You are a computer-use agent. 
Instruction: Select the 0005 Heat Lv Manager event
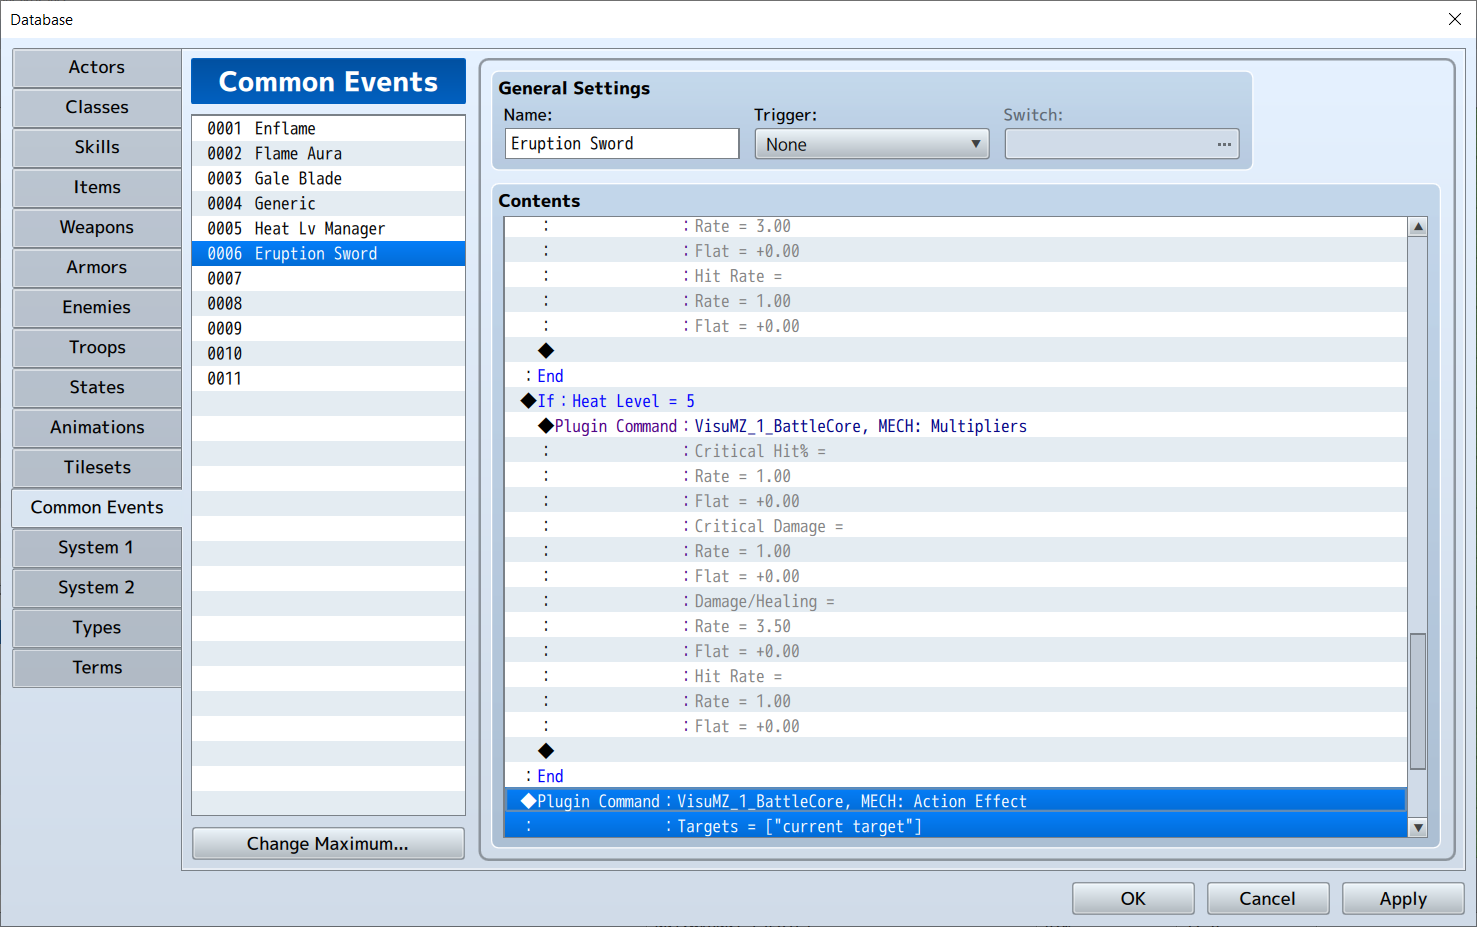(328, 228)
